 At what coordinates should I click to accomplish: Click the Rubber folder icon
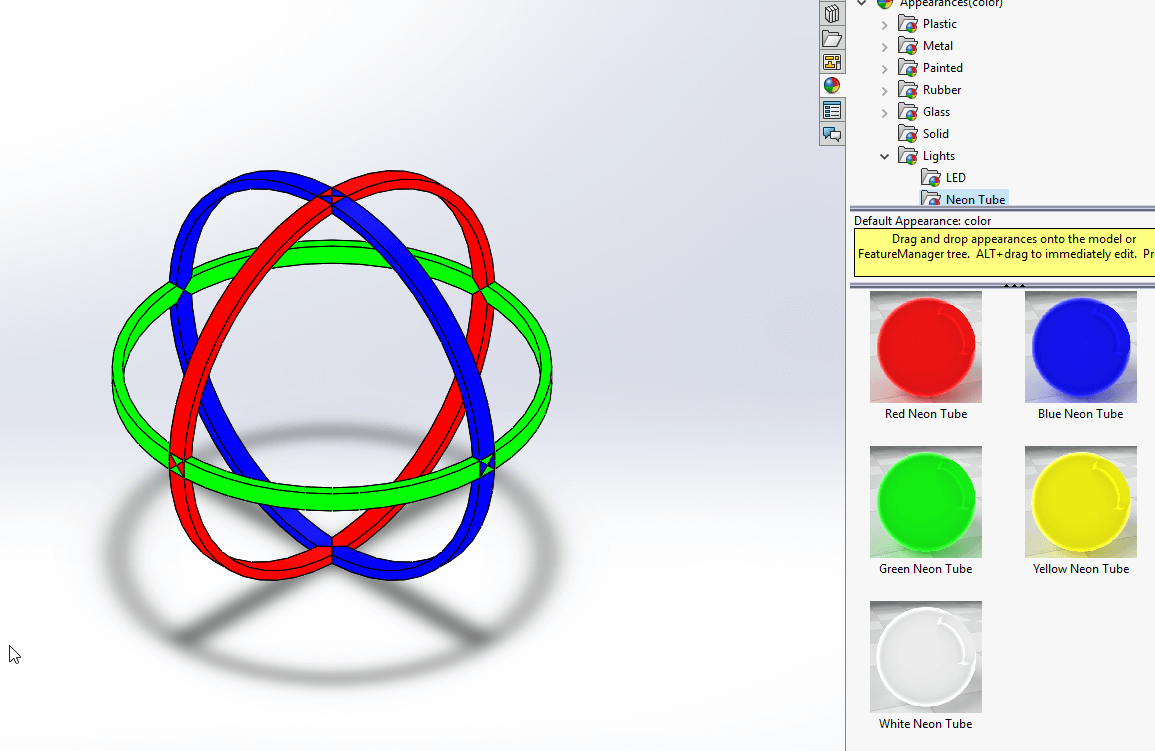click(908, 90)
